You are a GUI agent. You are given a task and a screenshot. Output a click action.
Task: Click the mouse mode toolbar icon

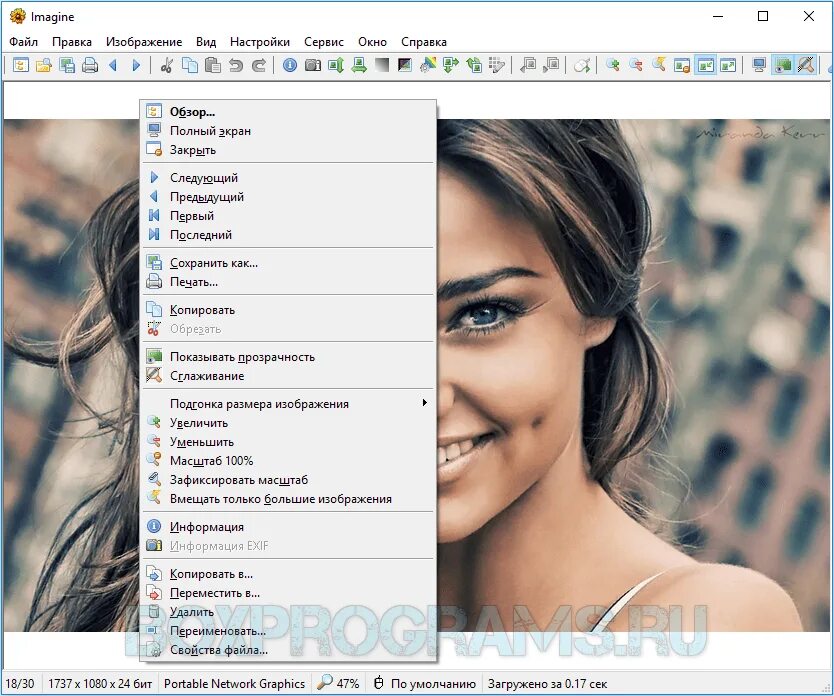click(x=582, y=65)
